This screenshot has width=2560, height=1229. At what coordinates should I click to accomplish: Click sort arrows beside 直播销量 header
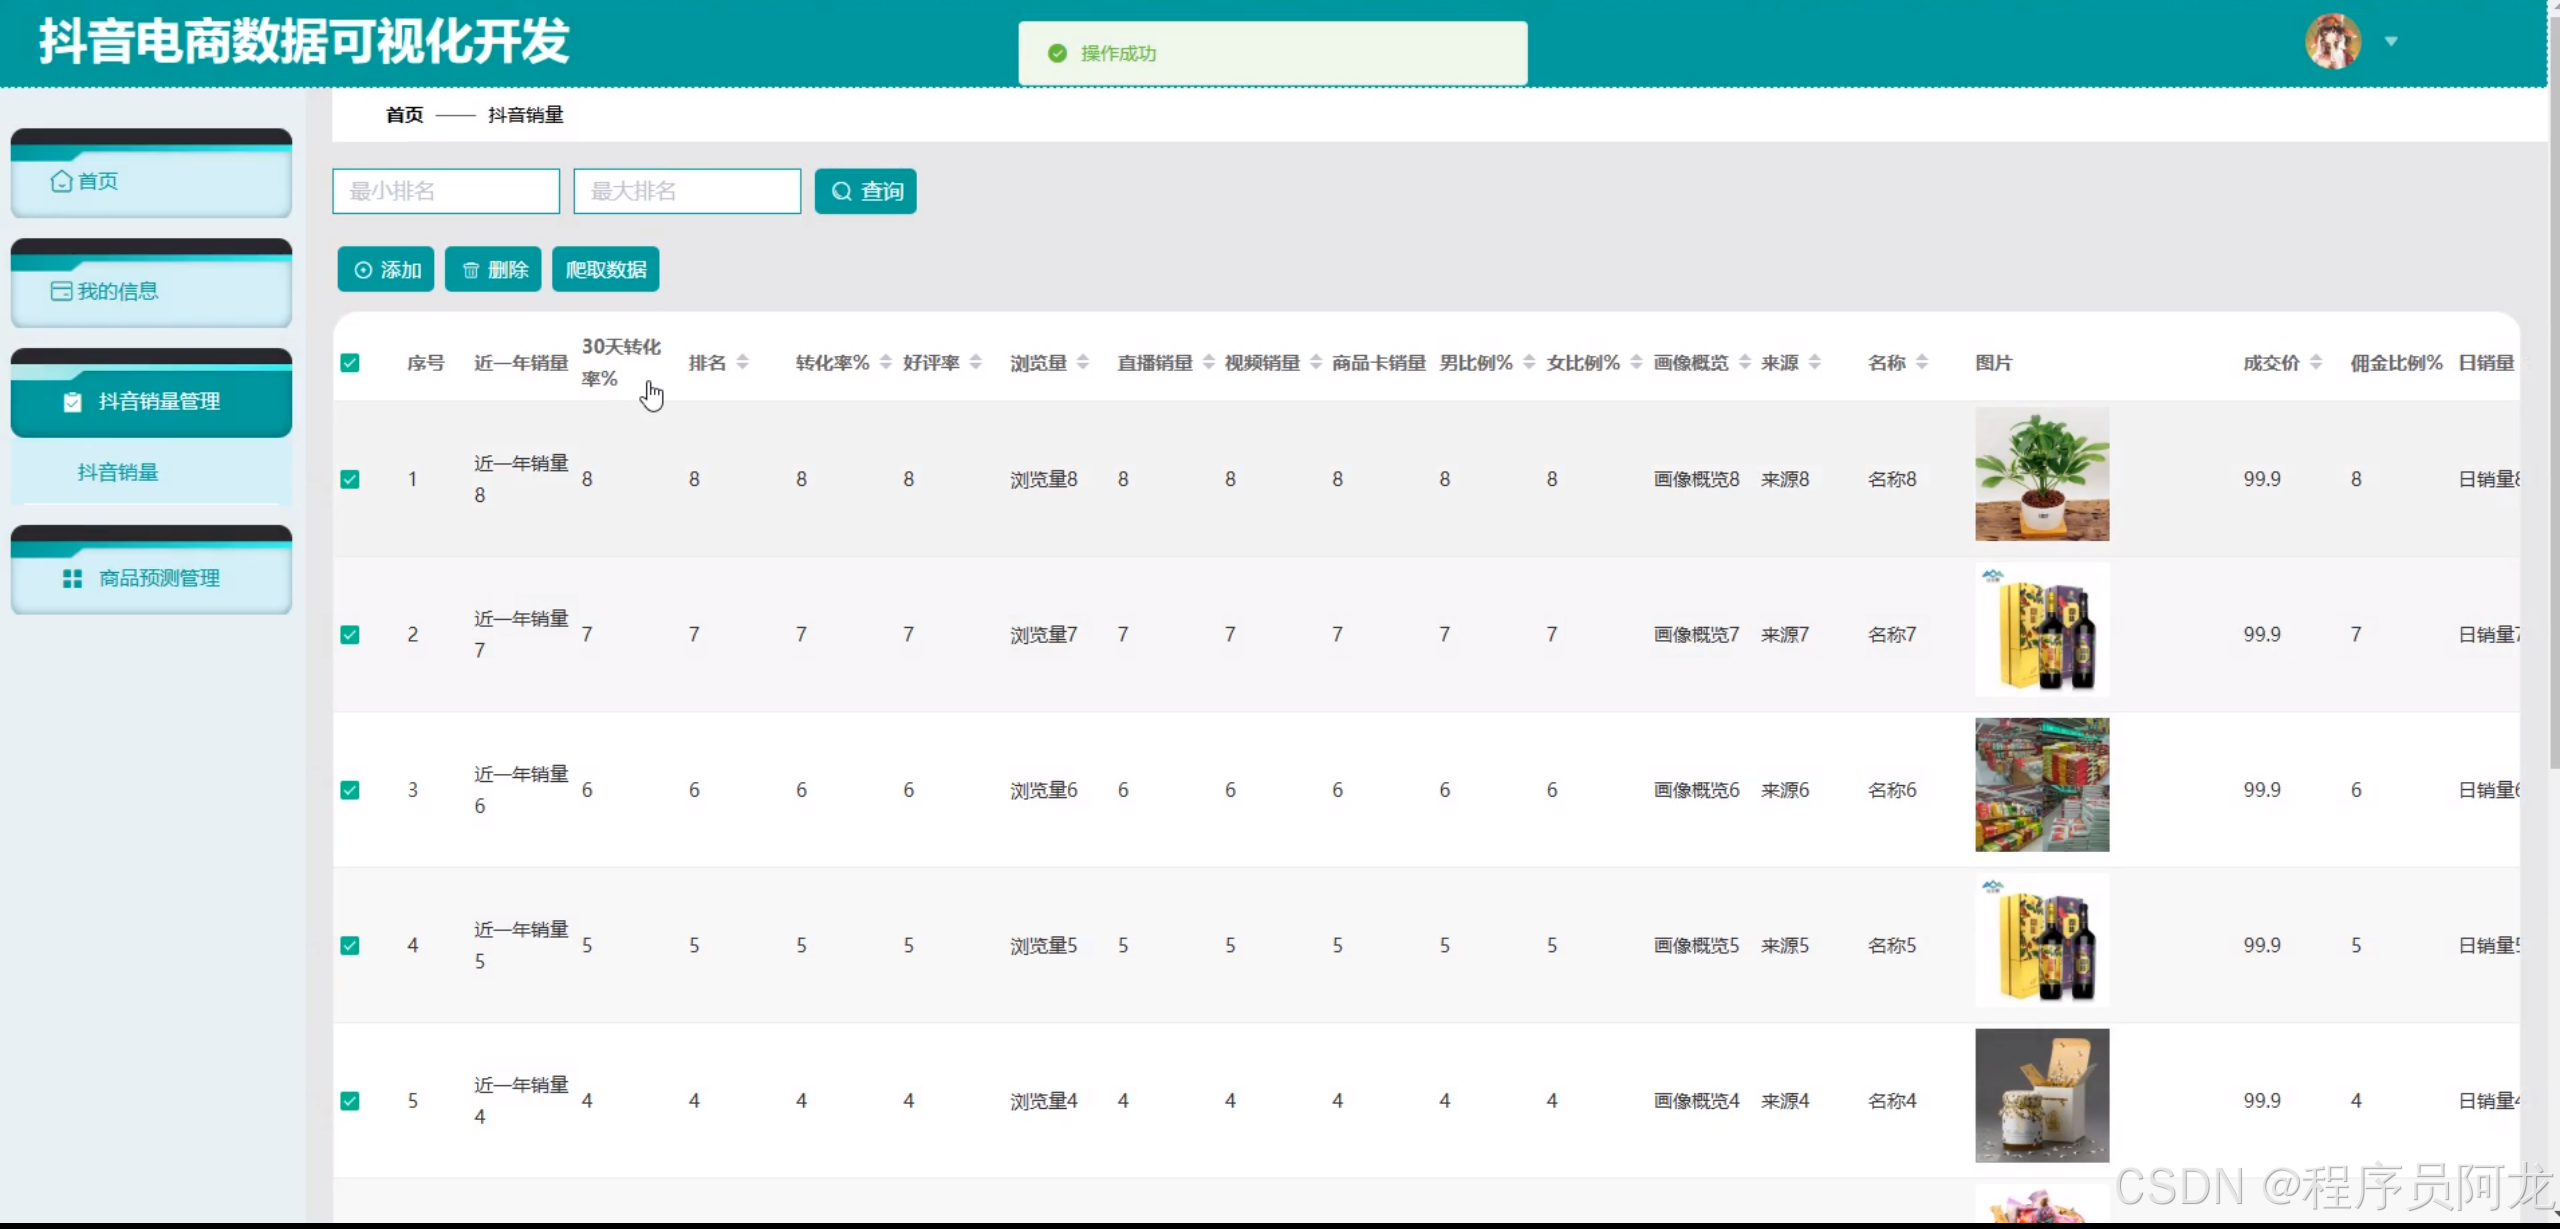point(1209,363)
